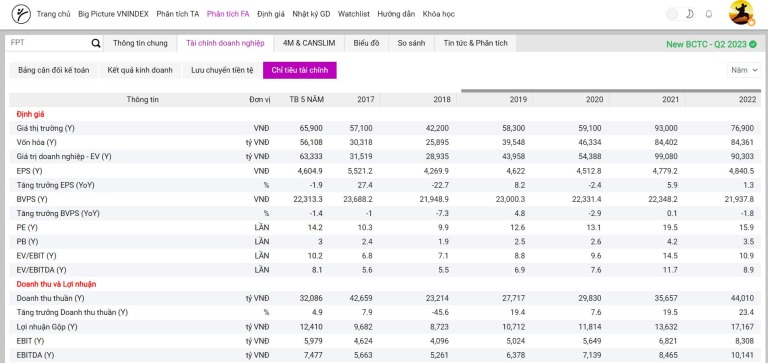The image size is (768, 363).
Task: Click the TB 5 NĂM column header
Action: coord(307,99)
